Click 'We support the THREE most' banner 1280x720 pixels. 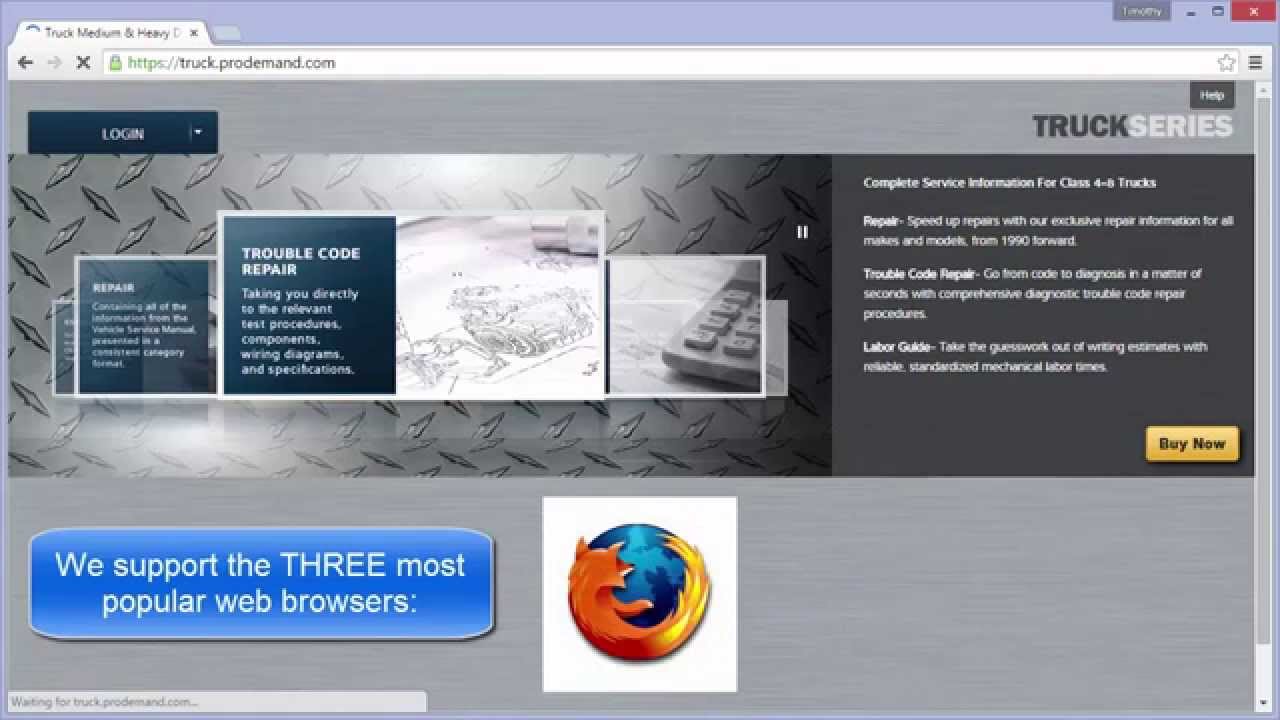point(261,583)
